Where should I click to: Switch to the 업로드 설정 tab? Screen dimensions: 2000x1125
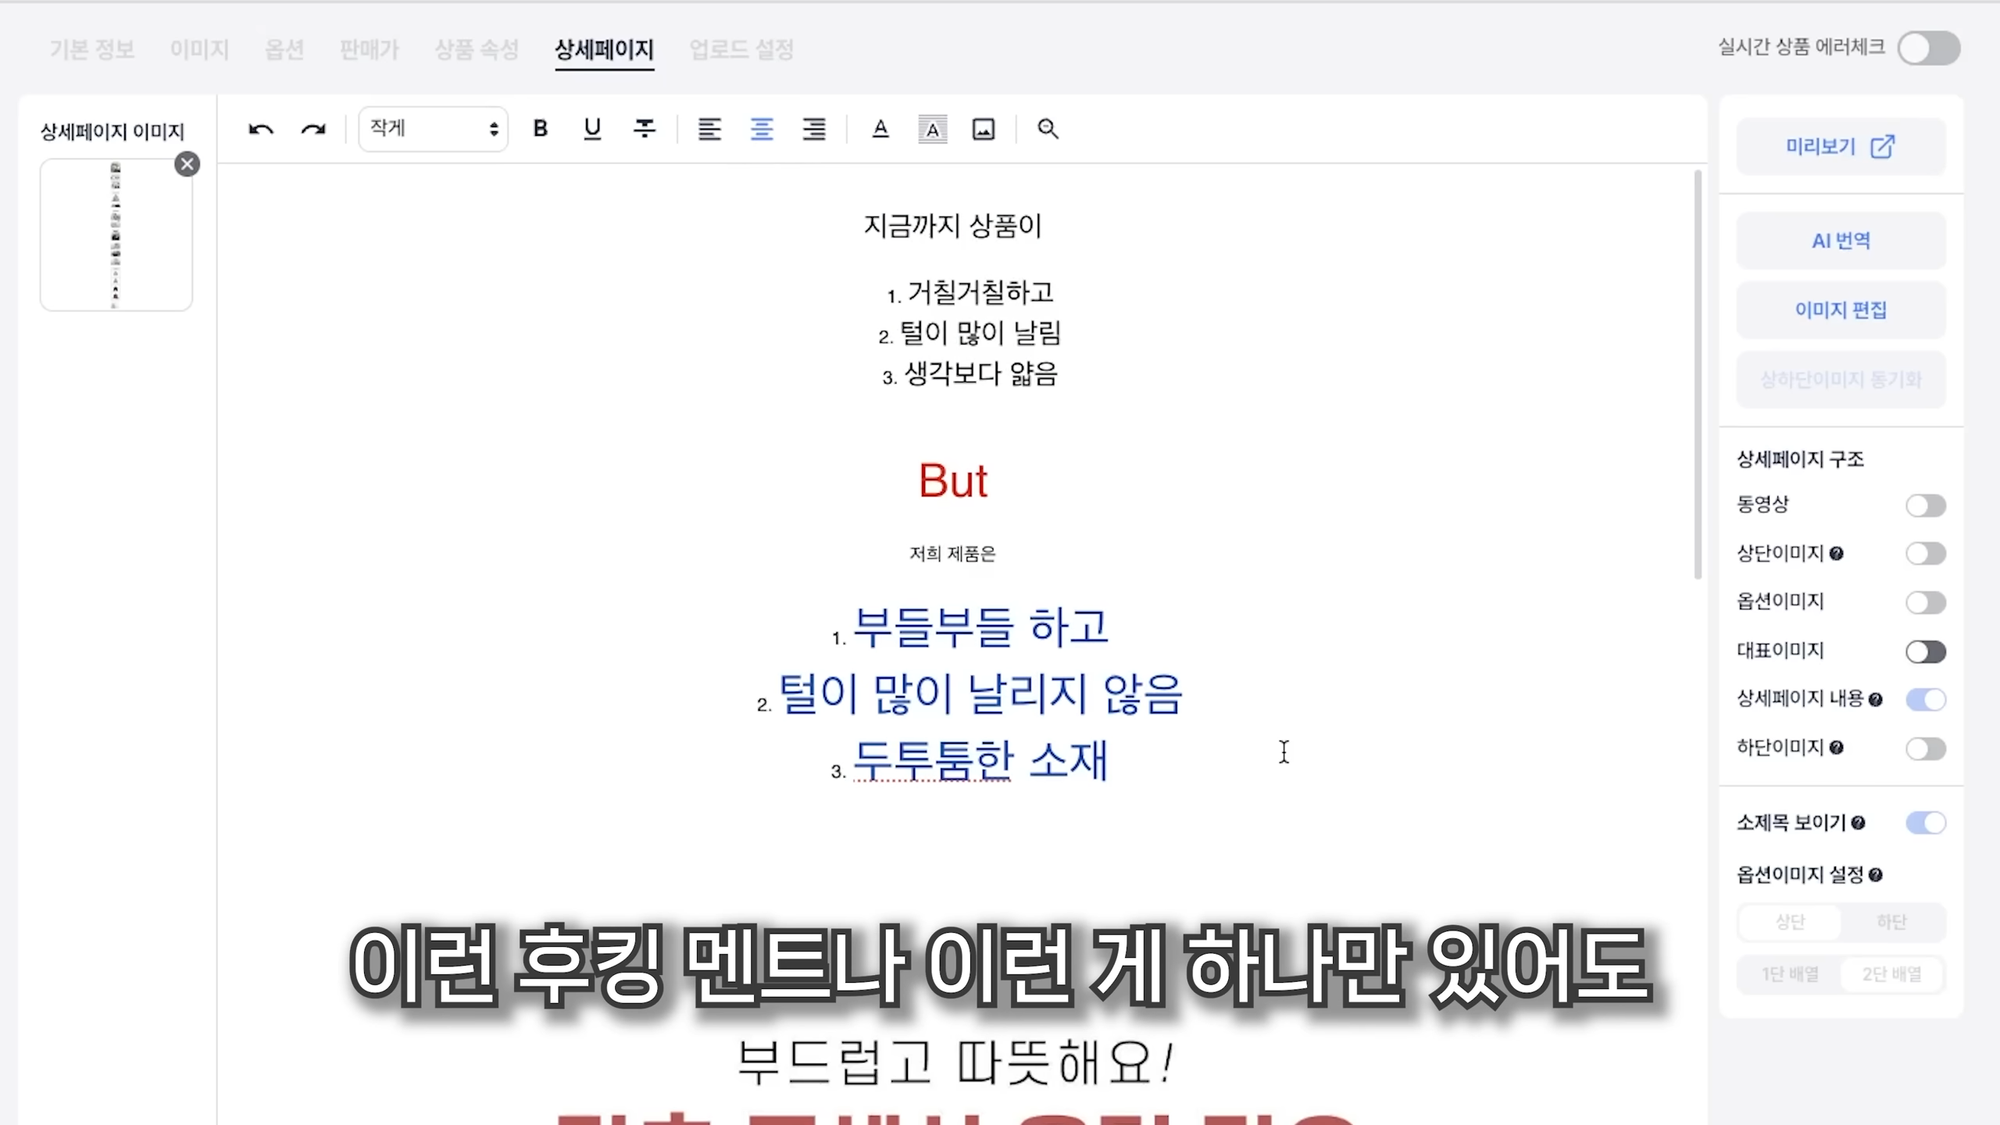740,49
